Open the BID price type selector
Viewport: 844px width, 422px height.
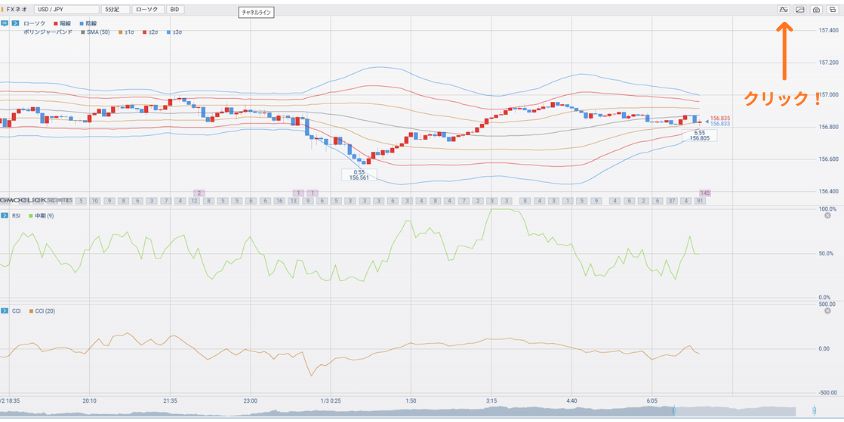pos(175,9)
